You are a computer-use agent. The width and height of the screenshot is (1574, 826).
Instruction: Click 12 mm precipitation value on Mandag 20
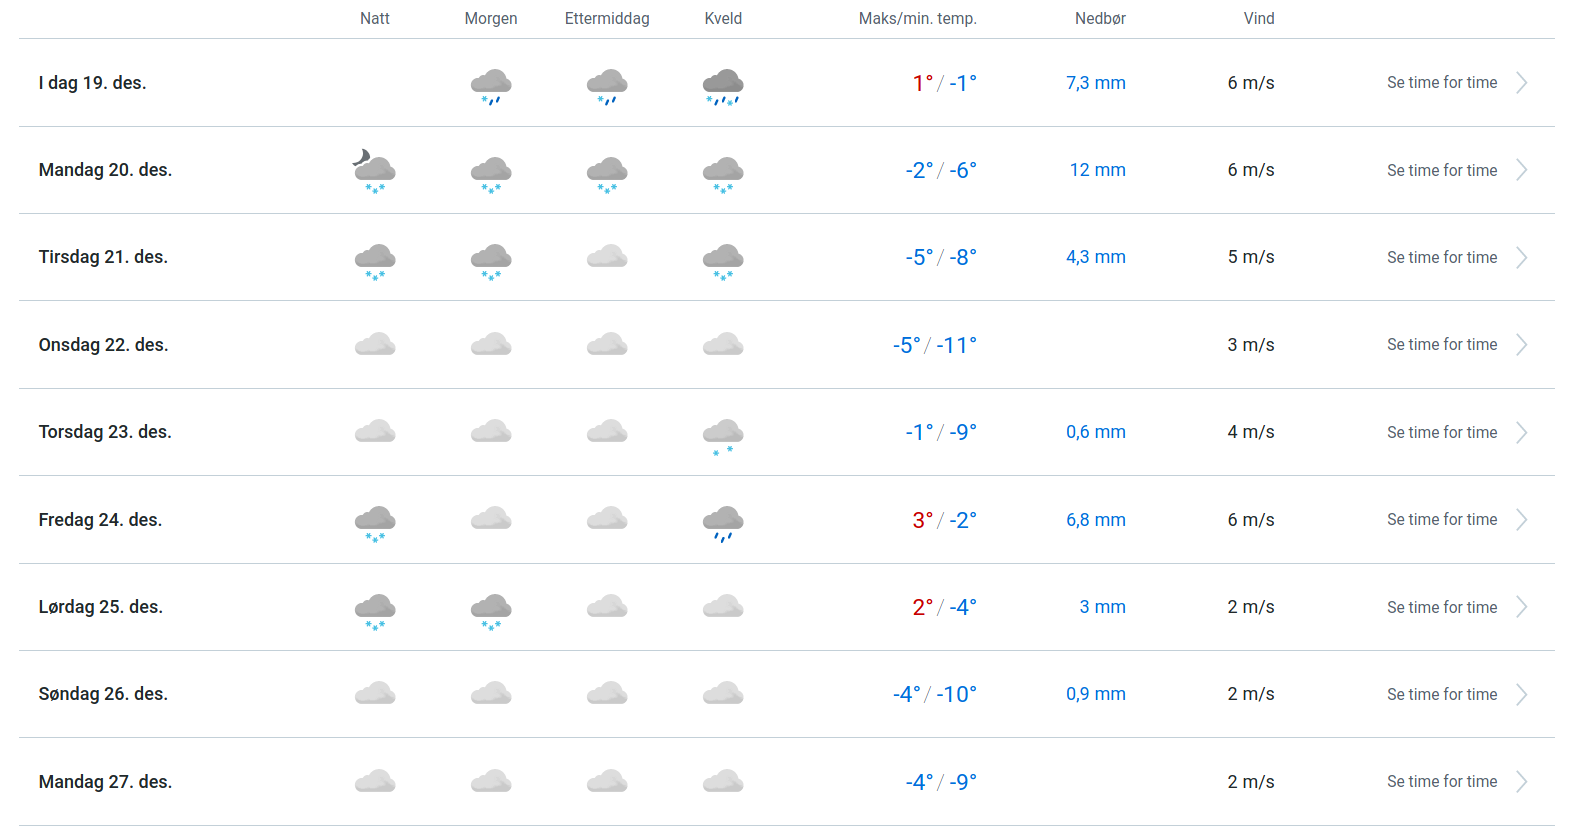[1097, 170]
